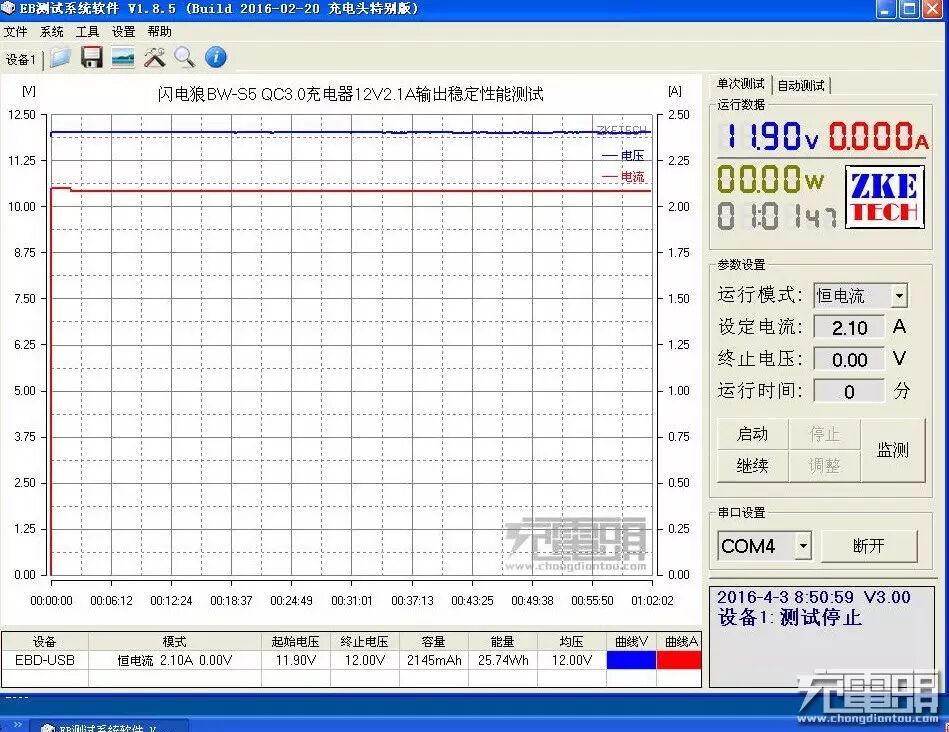Click the 11.90V start voltage cell
The height and width of the screenshot is (732, 949).
296,660
